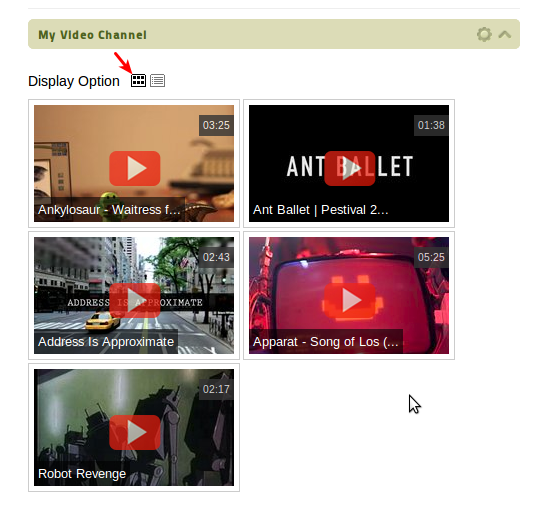Click the 02:43 duration badge
This screenshot has width=551, height=512.
(216, 257)
